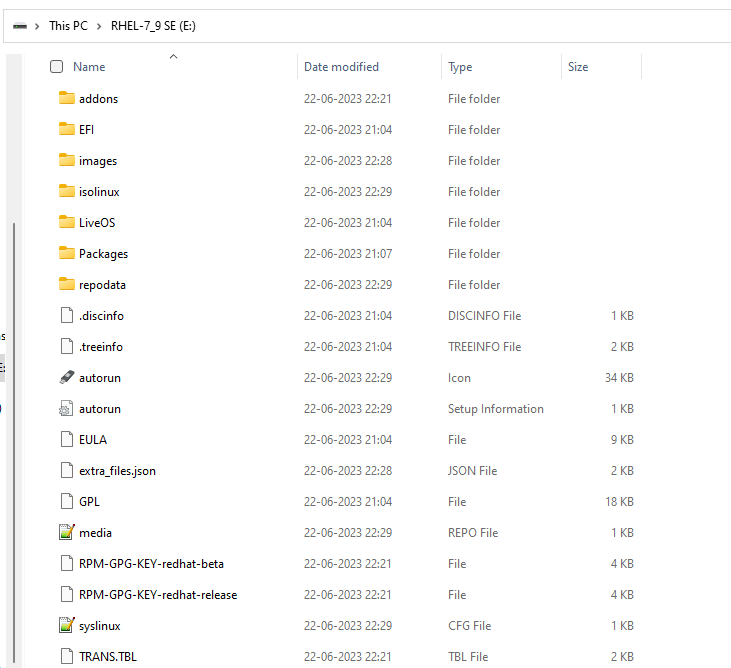Expand the chevron after This PC
The image size is (731, 668).
[99, 26]
